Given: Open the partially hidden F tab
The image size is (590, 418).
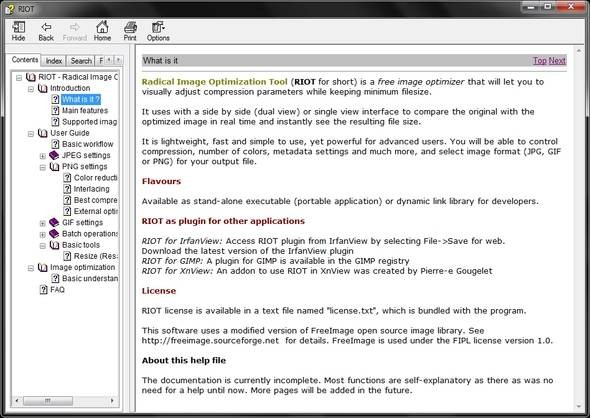Looking at the screenshot, I should tap(100, 61).
